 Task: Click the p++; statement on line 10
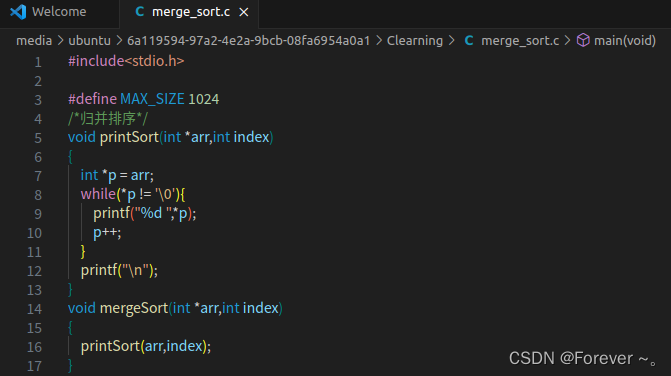coord(107,232)
